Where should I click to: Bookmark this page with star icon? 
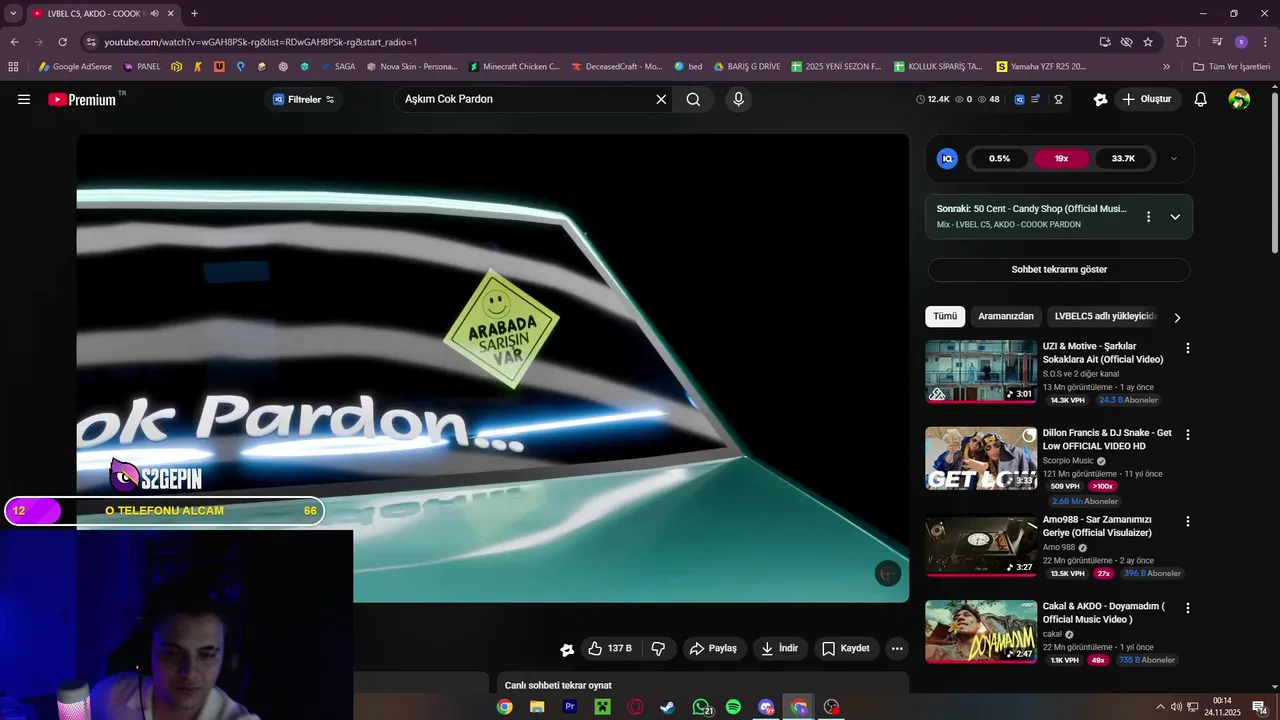[x=1148, y=42]
